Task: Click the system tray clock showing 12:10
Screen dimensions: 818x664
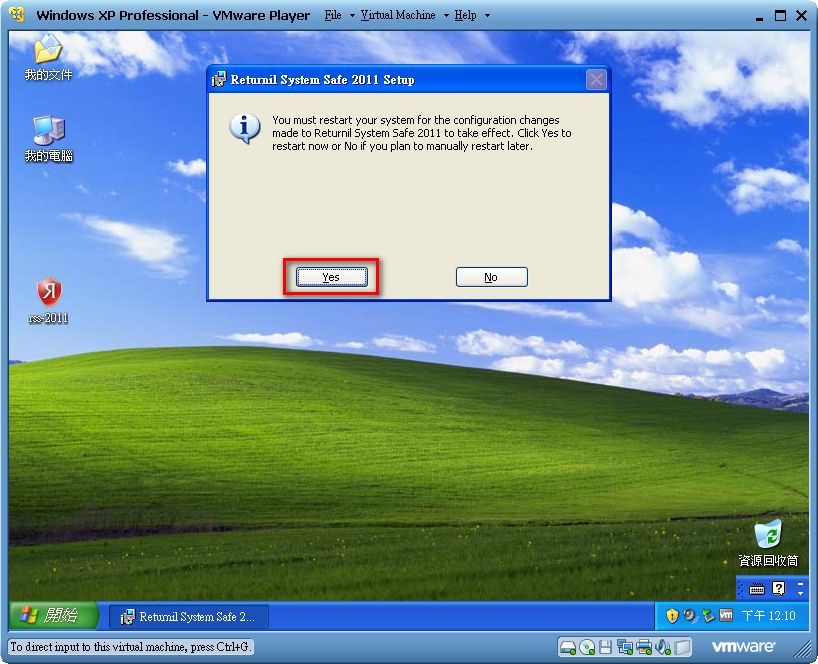Action: coord(768,616)
